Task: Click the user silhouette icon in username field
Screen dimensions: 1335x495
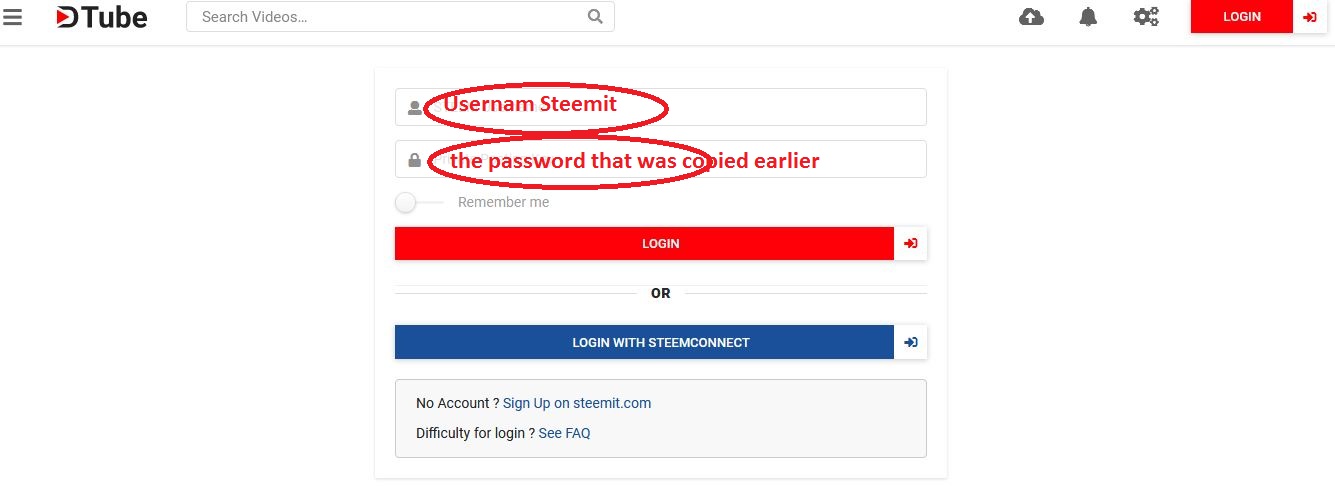Action: (415, 108)
